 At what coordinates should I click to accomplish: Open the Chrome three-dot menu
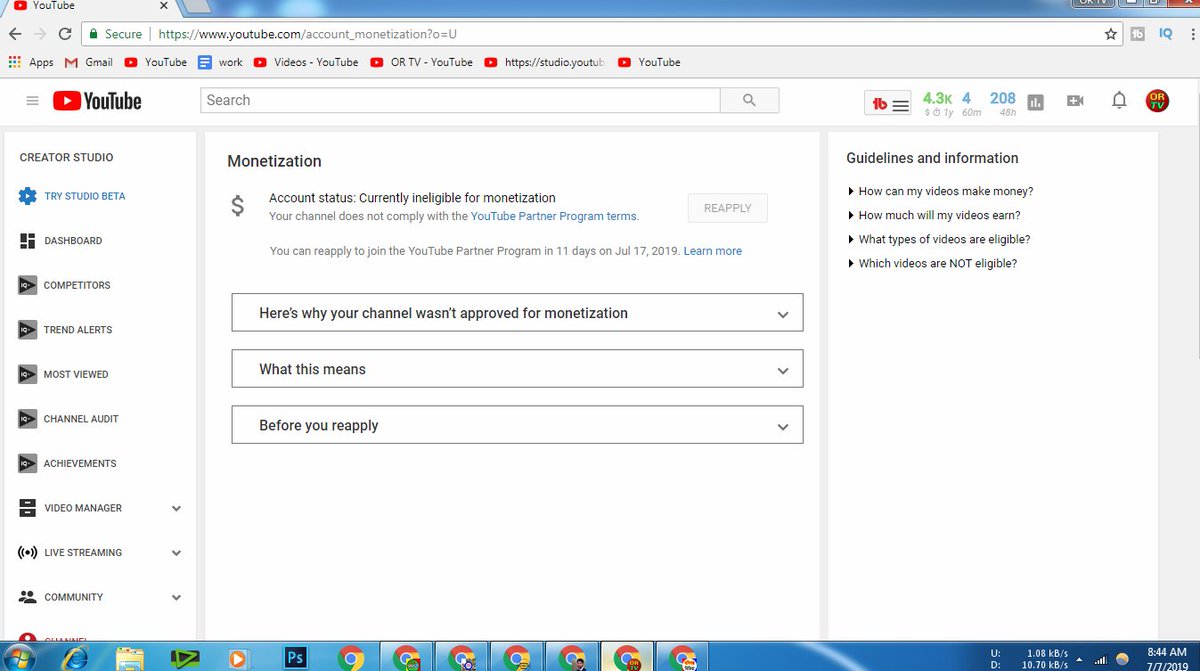[1191, 34]
